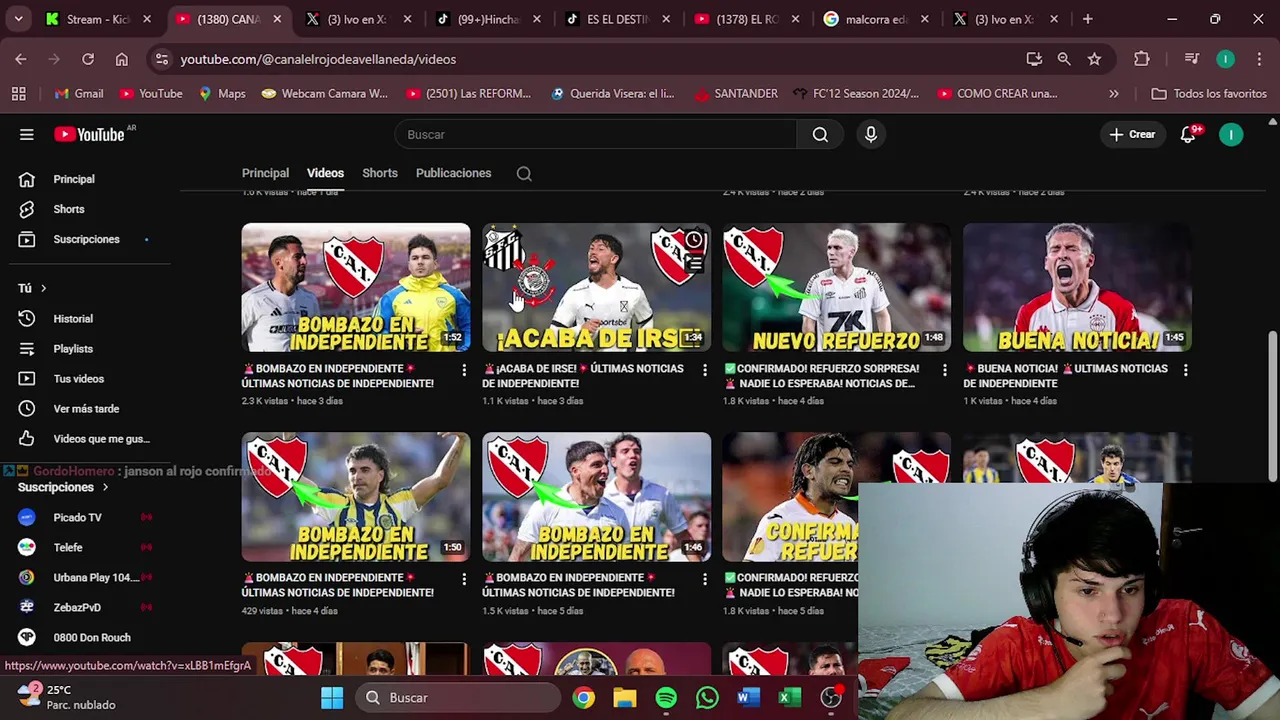
Task: Switch to the Stream - Kick browser tab
Action: (x=99, y=19)
